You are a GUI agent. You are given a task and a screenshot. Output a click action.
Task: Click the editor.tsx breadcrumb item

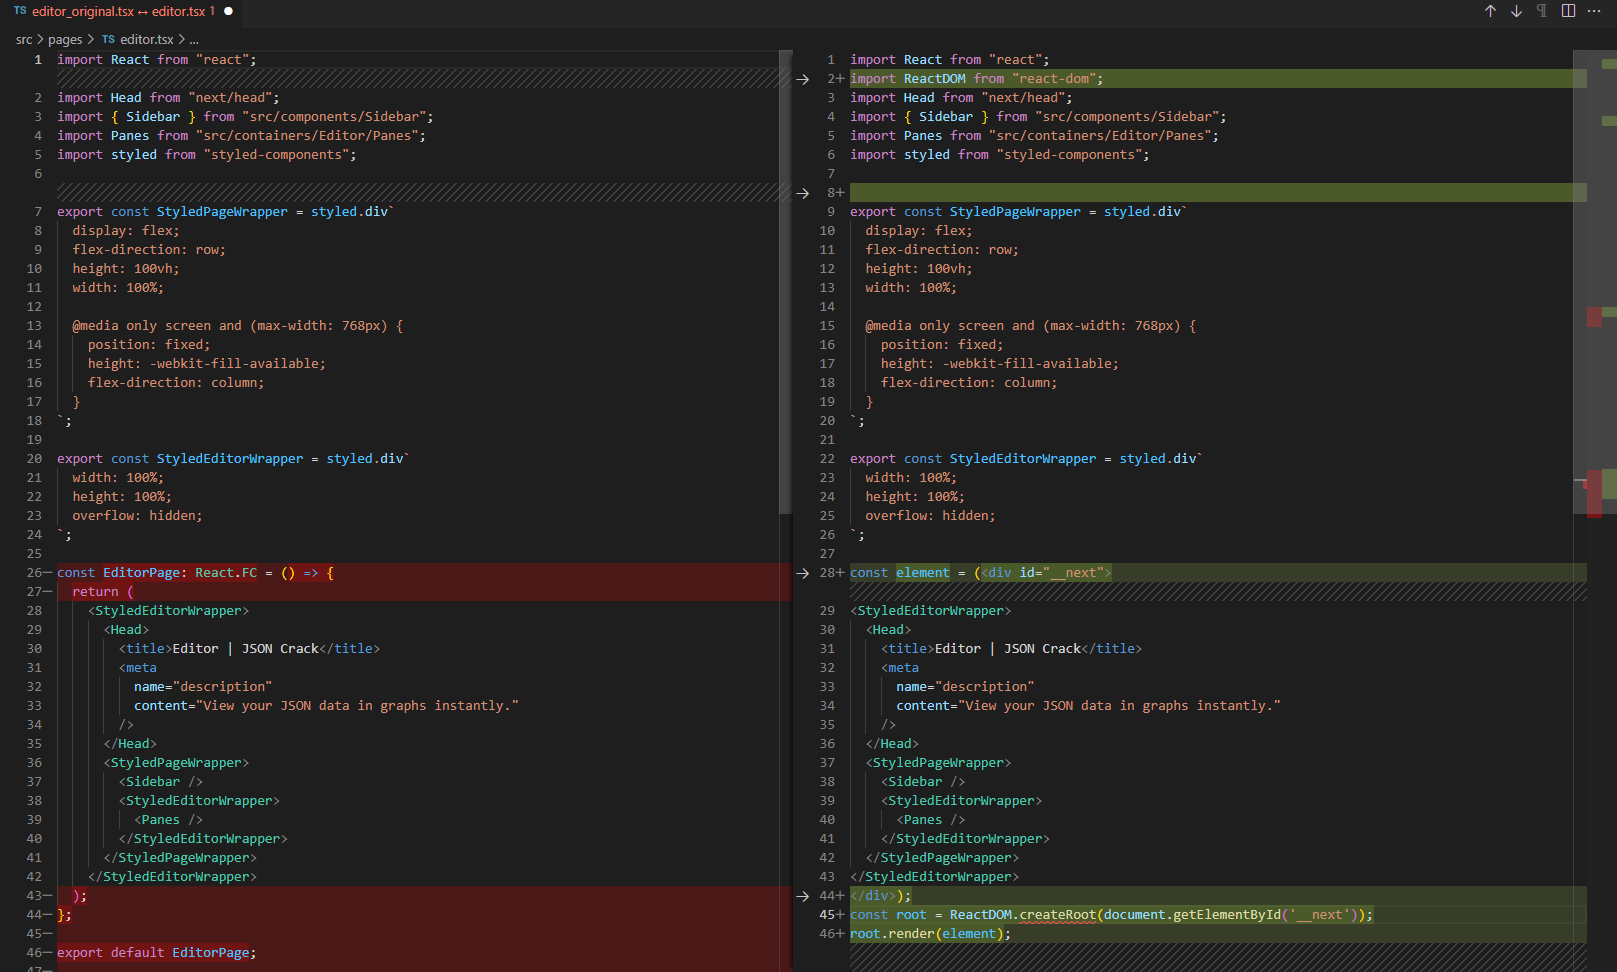(148, 39)
